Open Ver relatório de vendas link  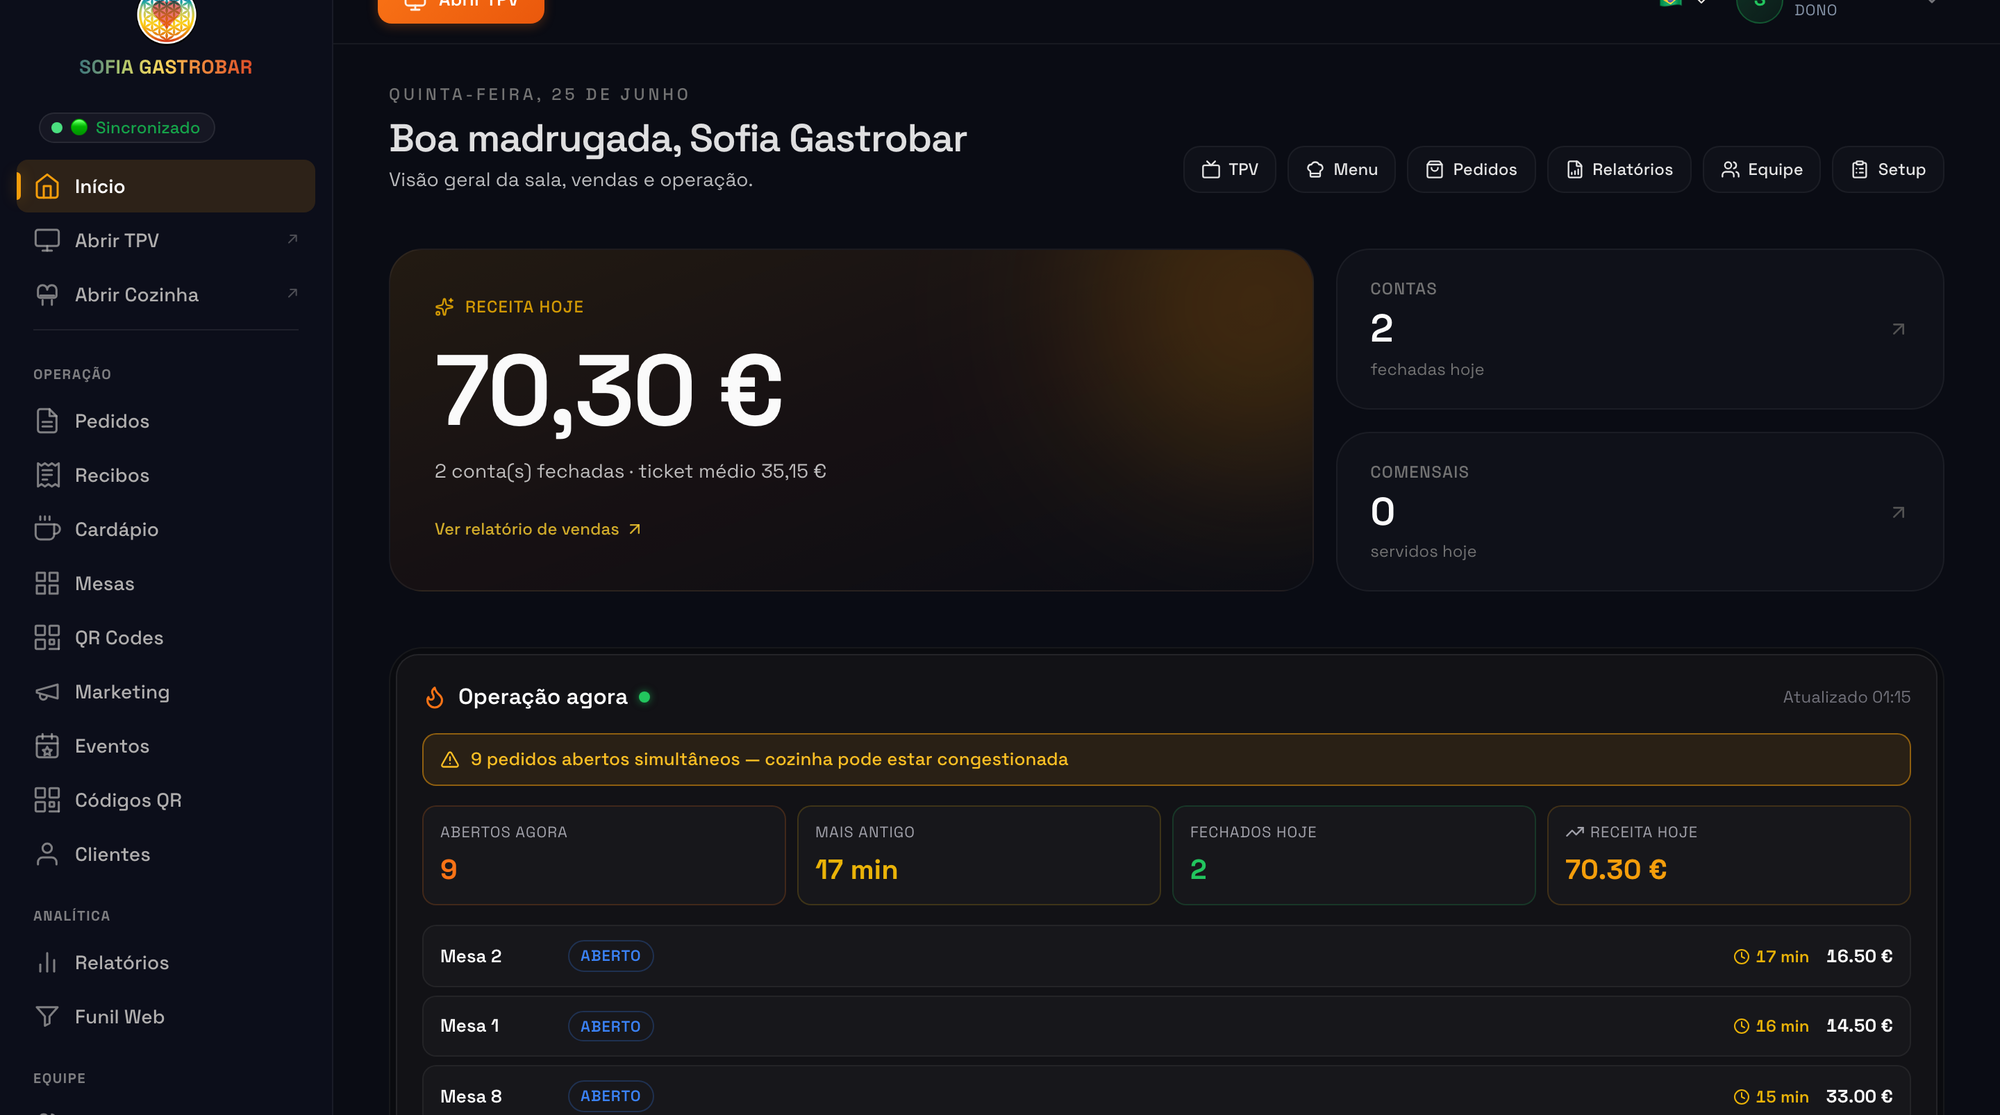pyautogui.click(x=538, y=529)
